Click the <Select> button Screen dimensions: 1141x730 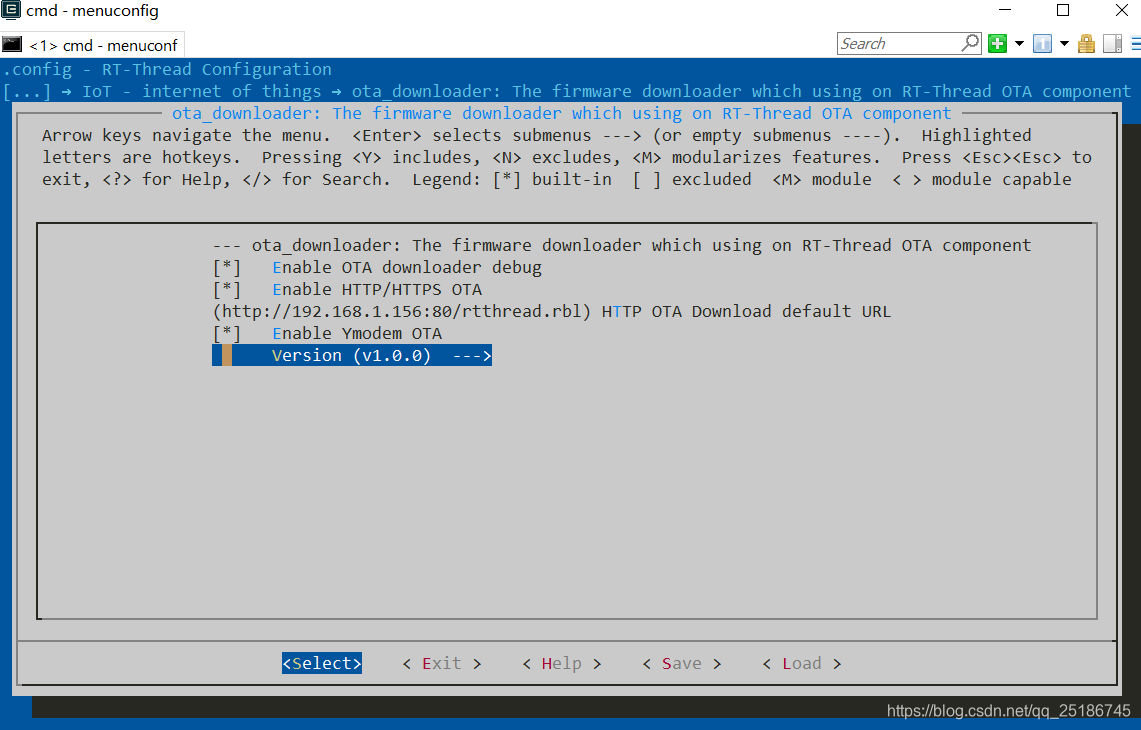pyautogui.click(x=322, y=663)
